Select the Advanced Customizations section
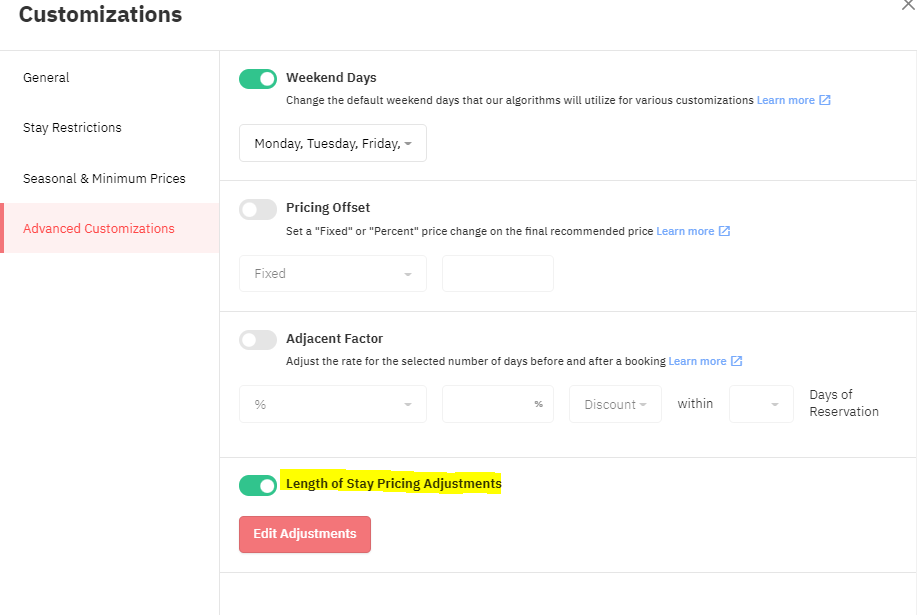The height and width of the screenshot is (615, 917). (110, 228)
